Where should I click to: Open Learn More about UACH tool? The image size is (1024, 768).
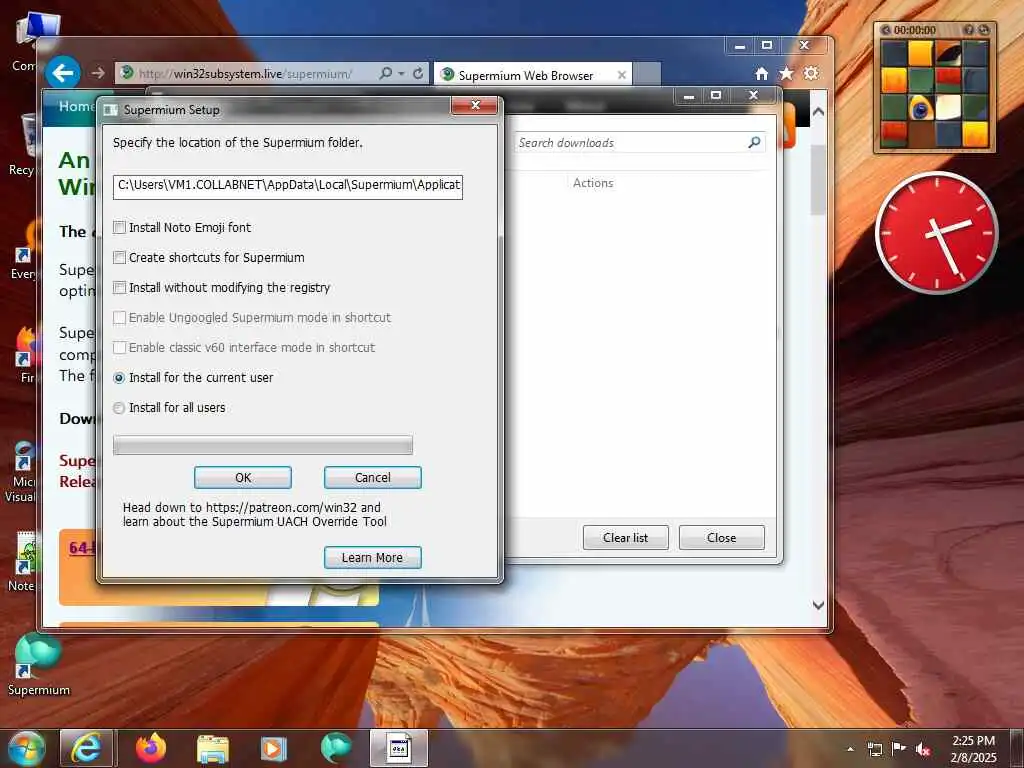[372, 558]
